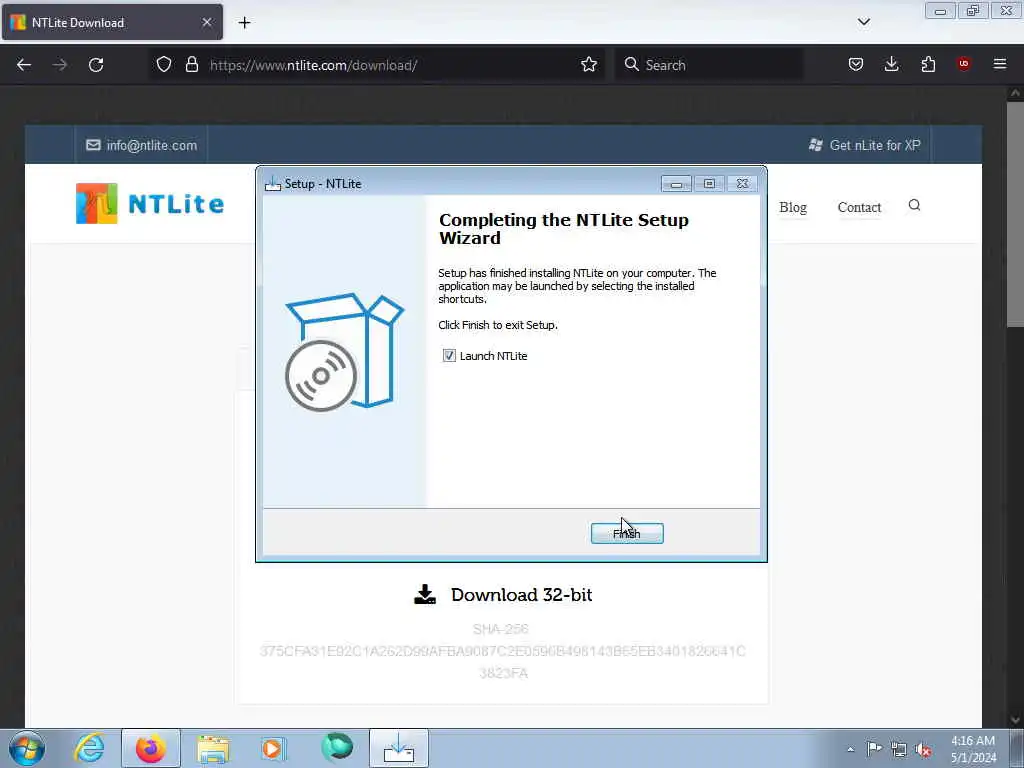
Task: Close the Setup - NTLite dialog
Action: click(x=743, y=184)
